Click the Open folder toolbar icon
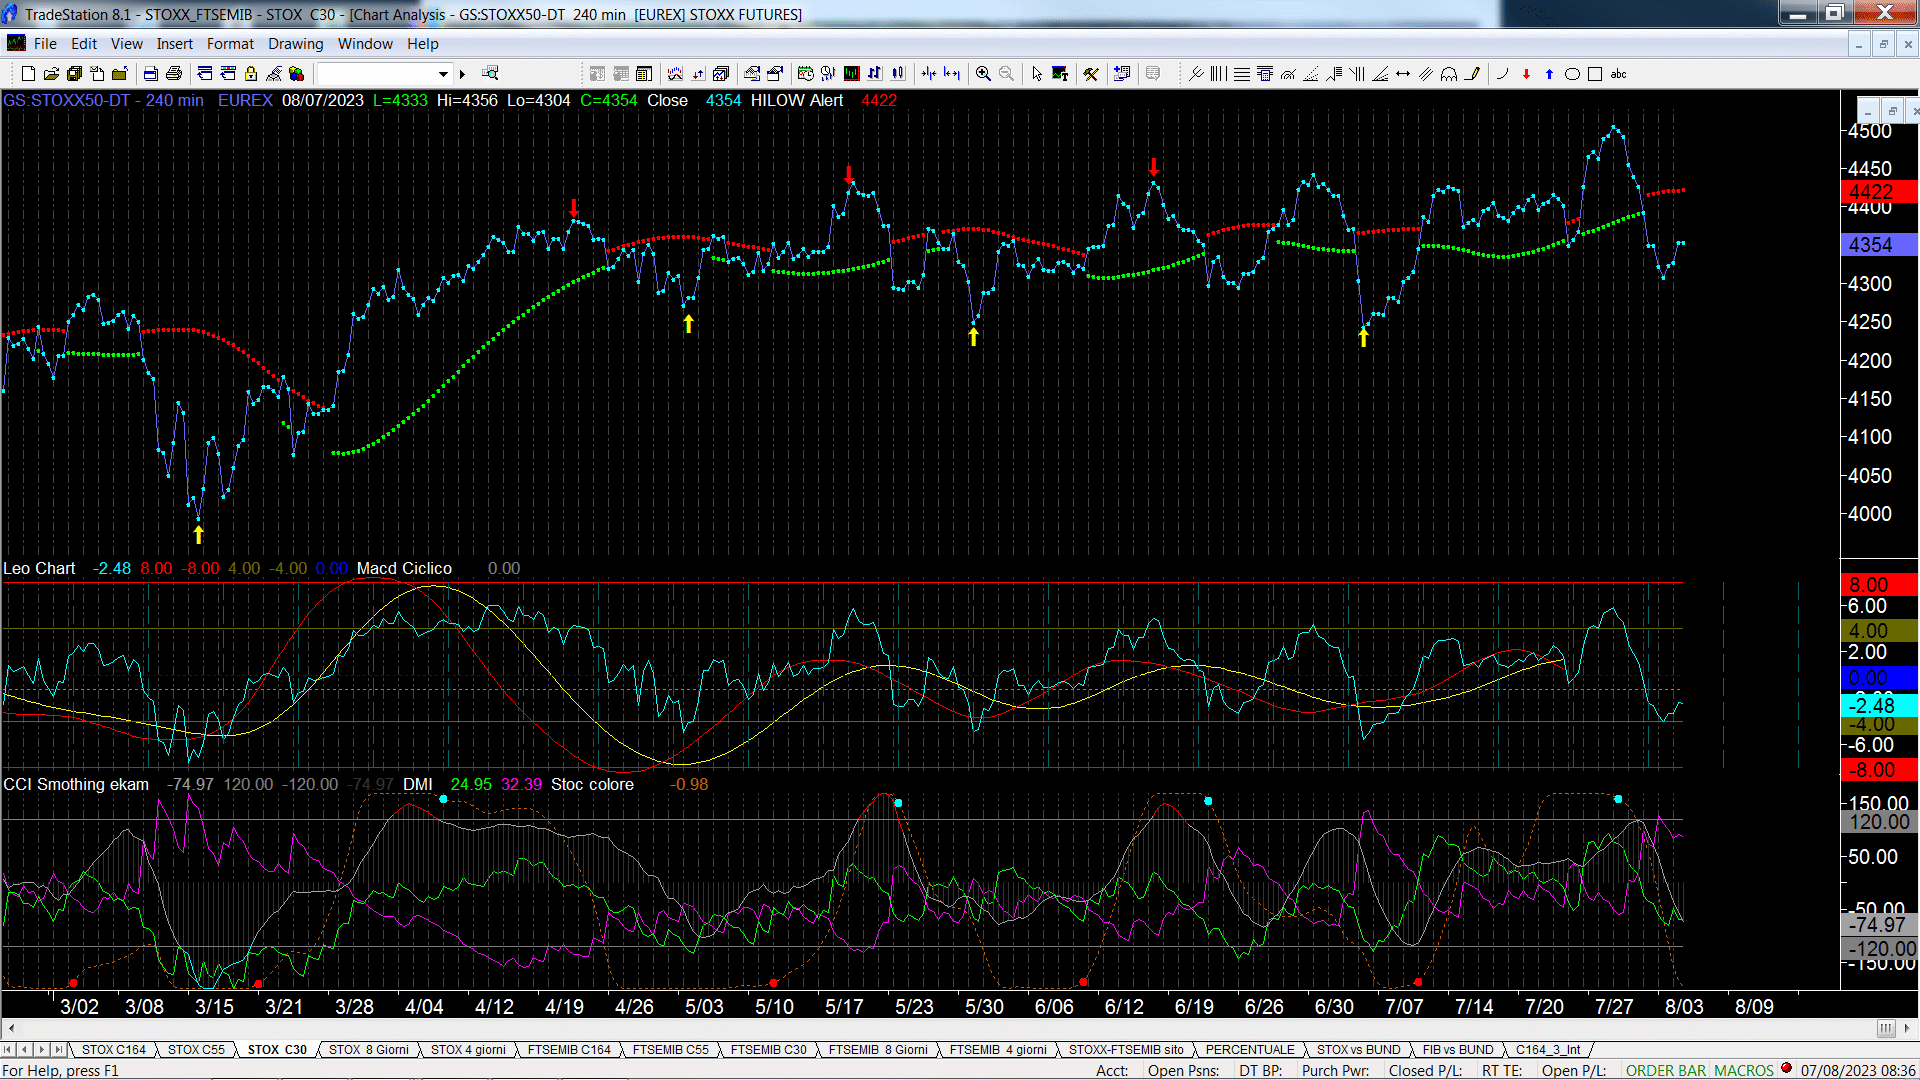The height and width of the screenshot is (1080, 1920). [x=51, y=74]
